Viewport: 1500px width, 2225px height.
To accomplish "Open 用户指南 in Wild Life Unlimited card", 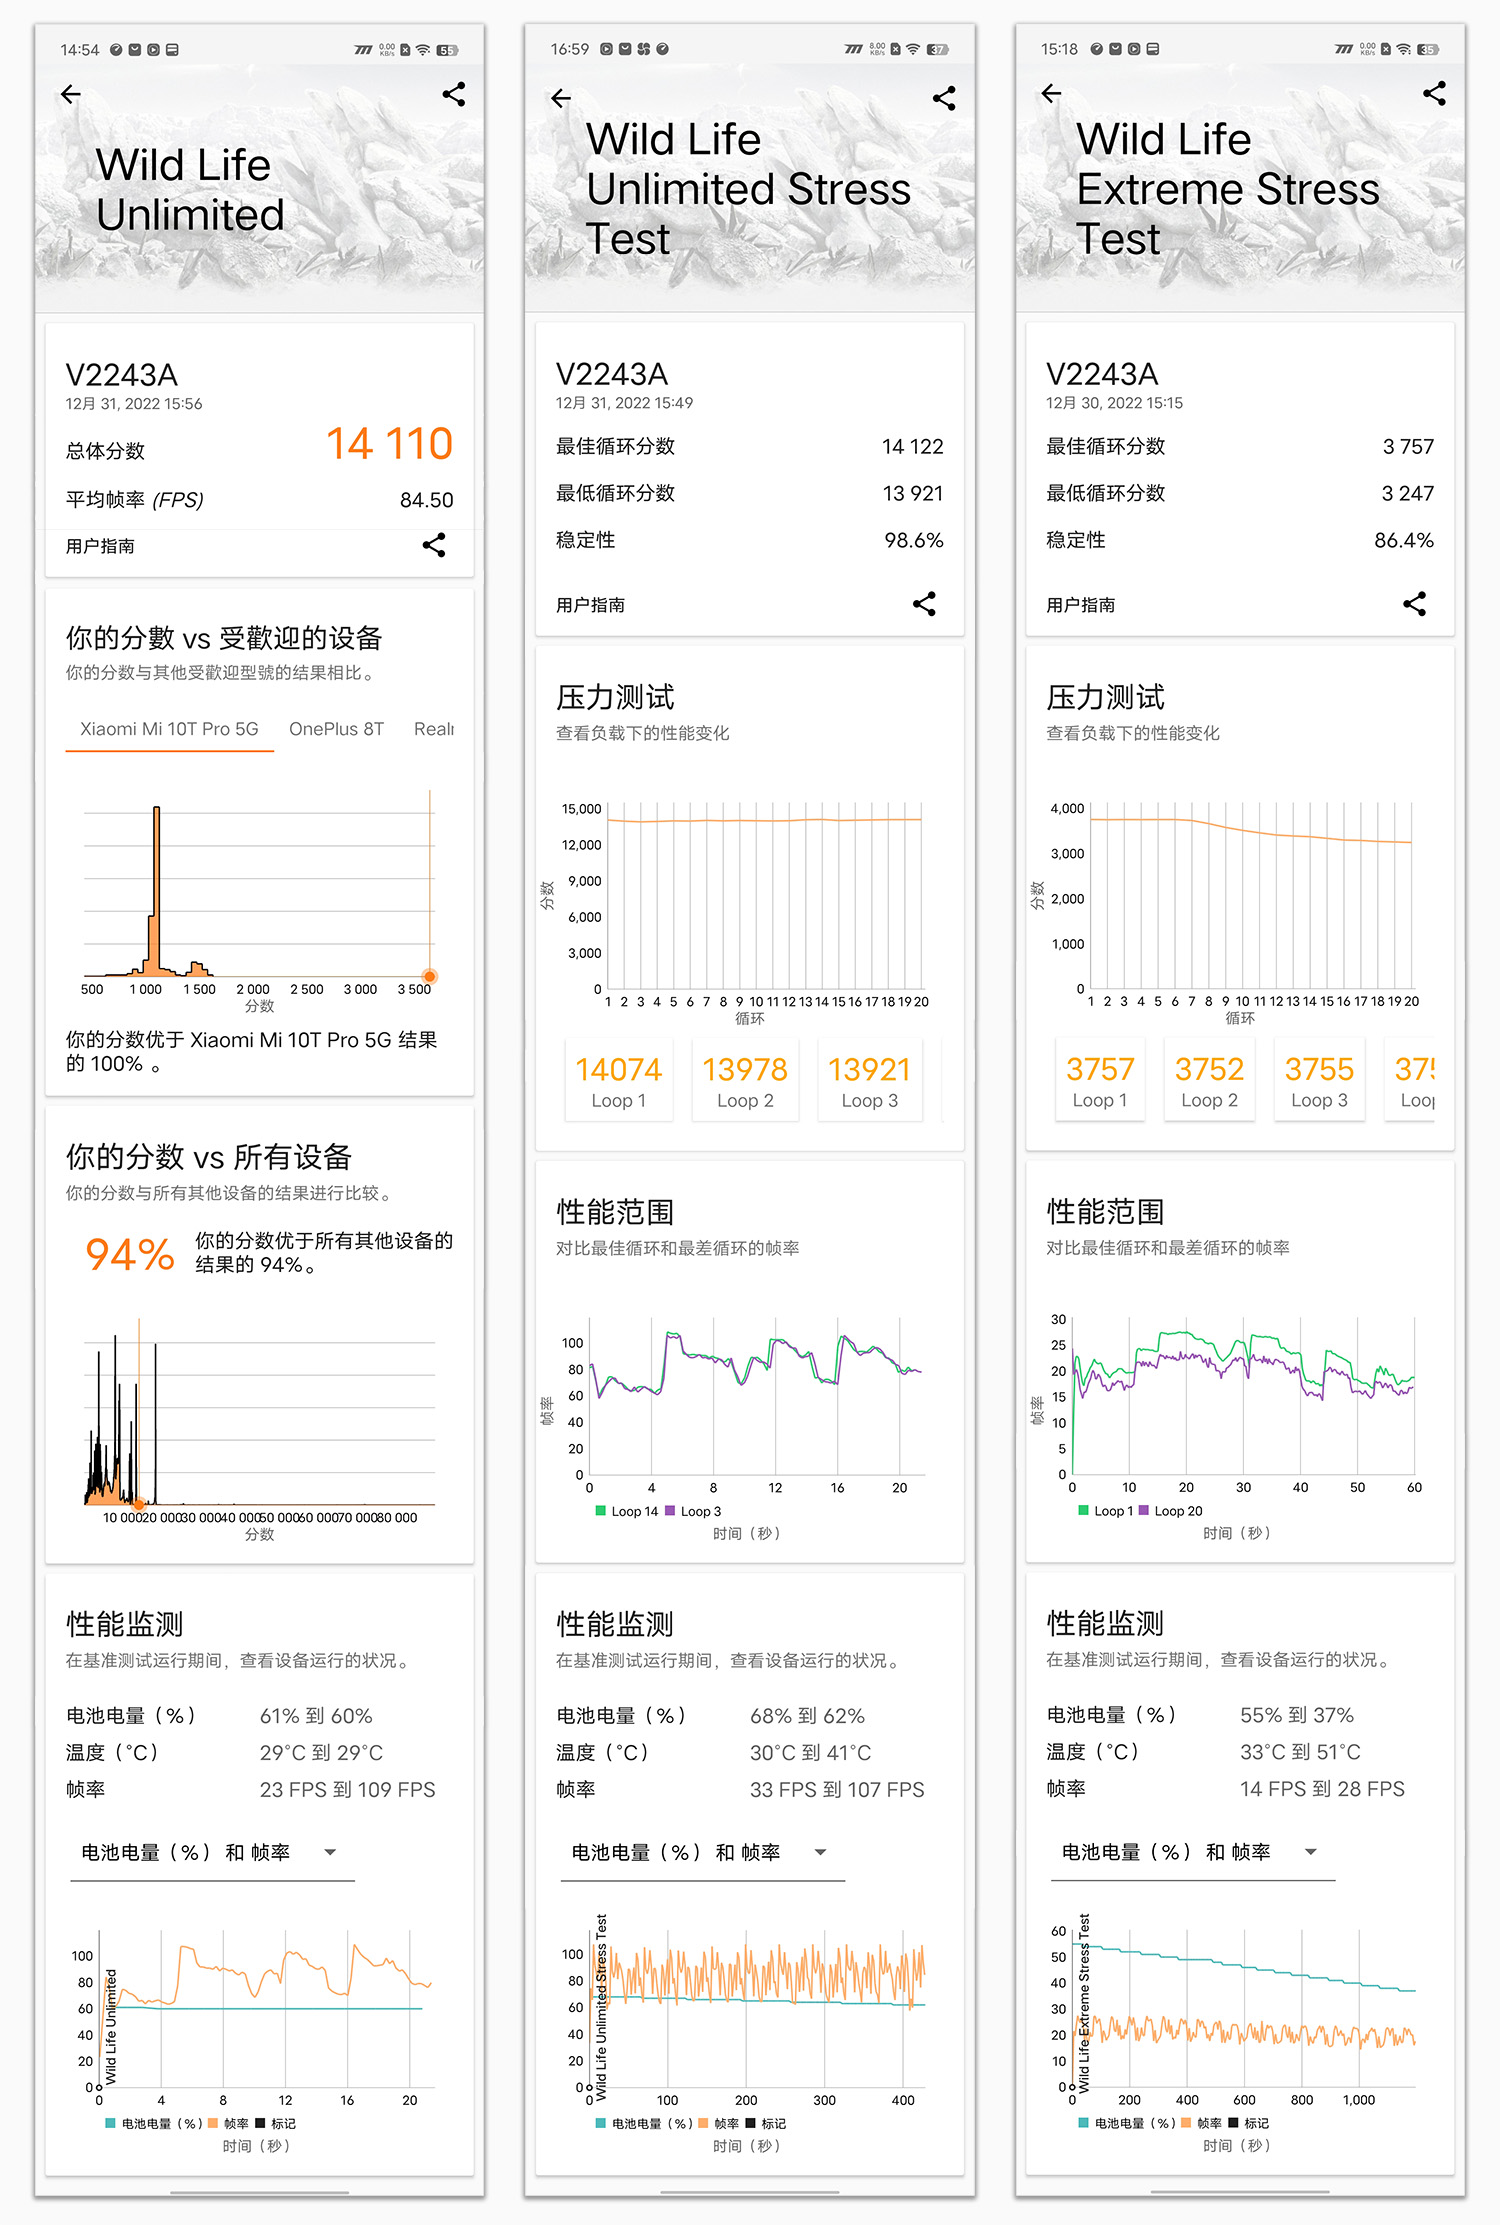I will click(x=100, y=546).
